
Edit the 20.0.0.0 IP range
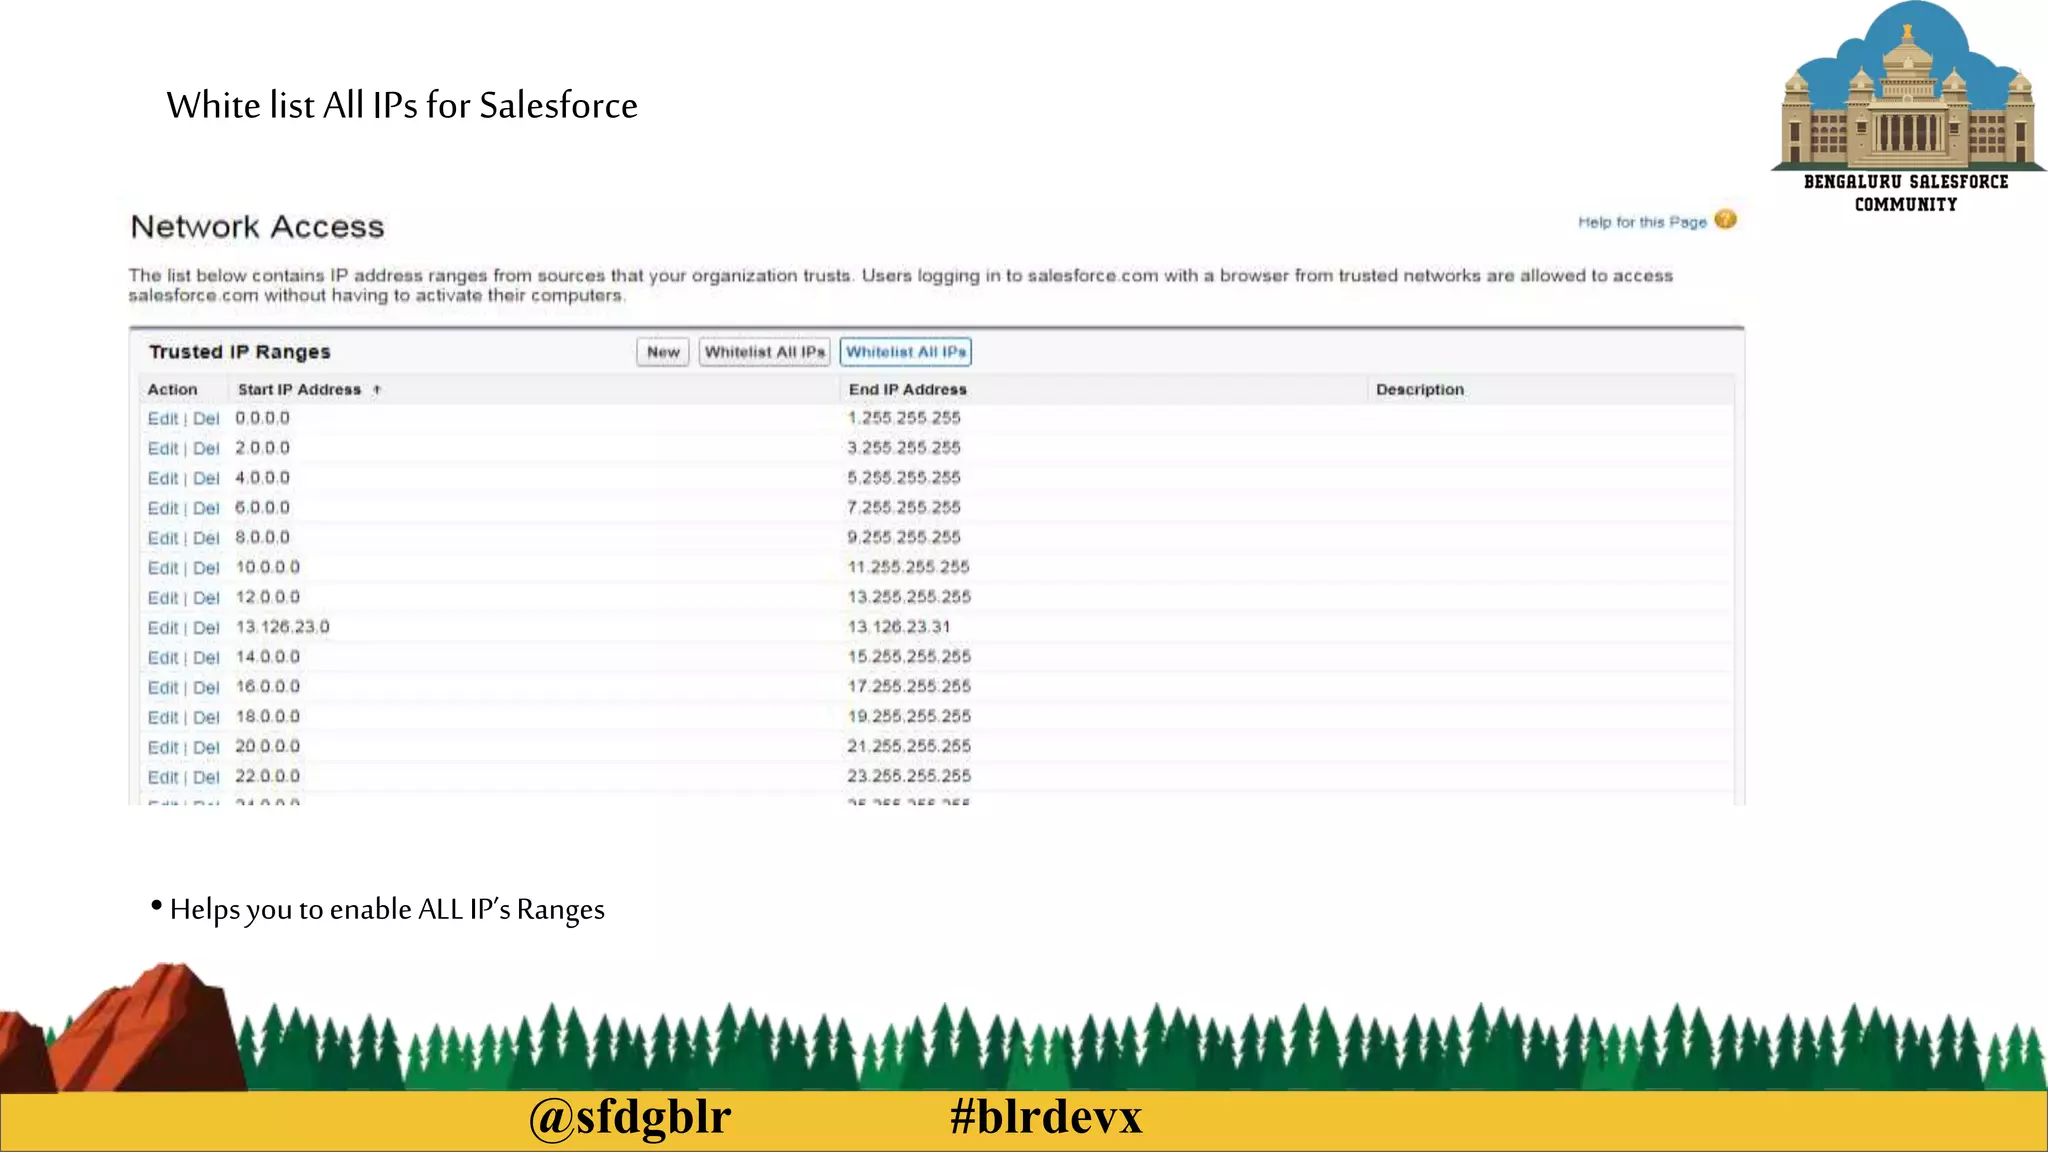point(163,748)
